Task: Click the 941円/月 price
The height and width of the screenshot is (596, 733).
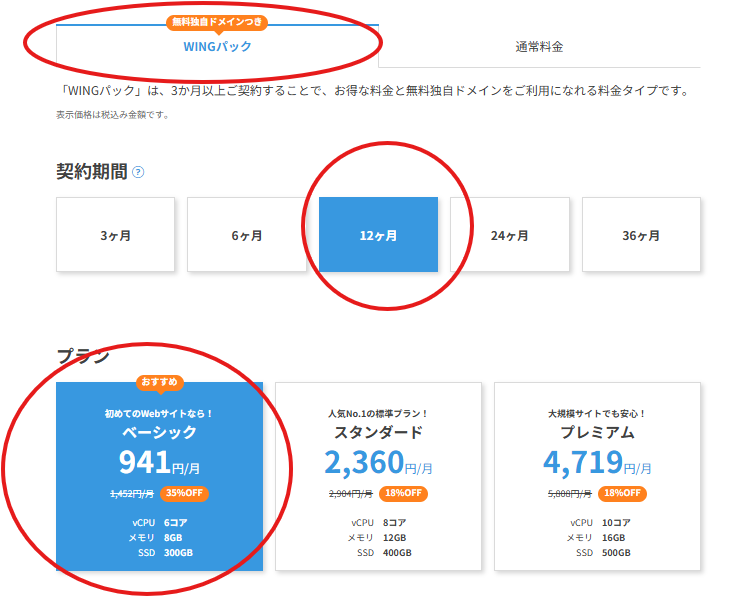Action: point(159,462)
